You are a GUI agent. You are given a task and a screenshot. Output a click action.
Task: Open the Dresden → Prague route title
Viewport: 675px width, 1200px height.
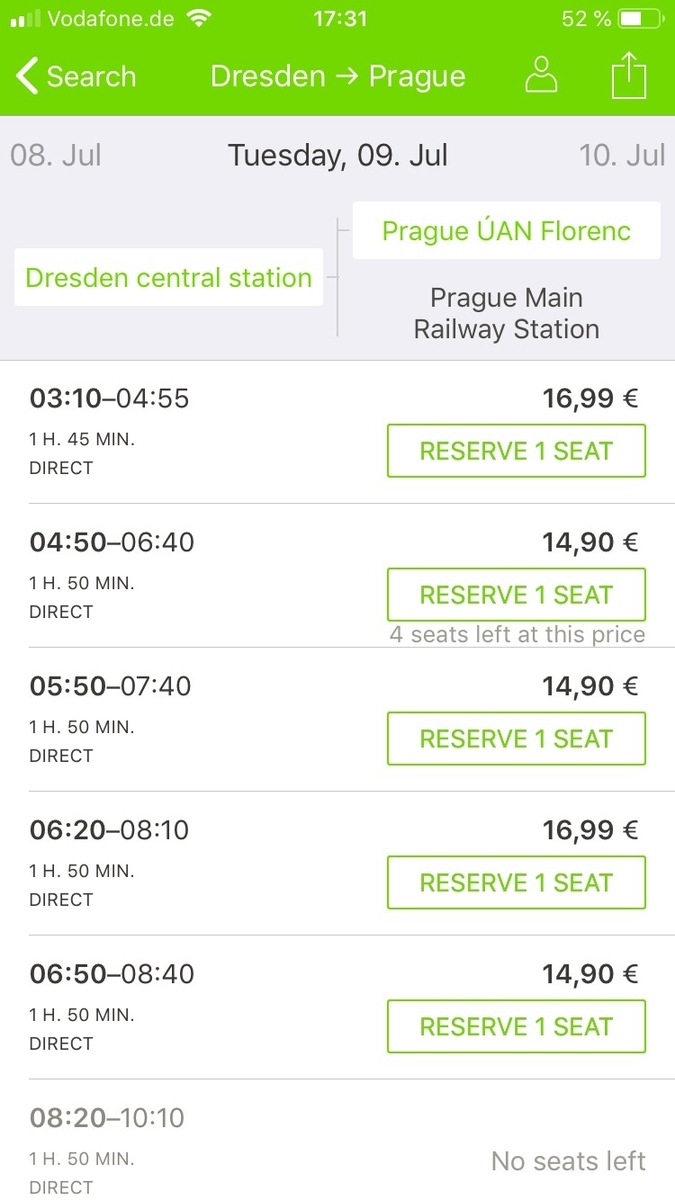coord(338,76)
